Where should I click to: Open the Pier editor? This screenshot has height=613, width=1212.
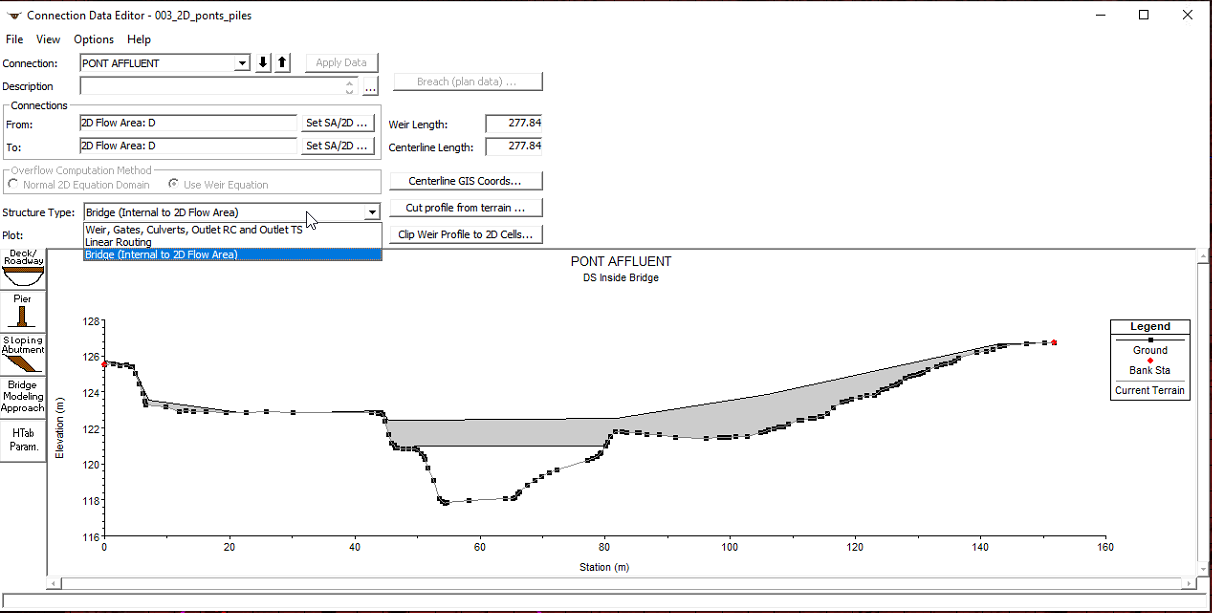pyautogui.click(x=22, y=311)
